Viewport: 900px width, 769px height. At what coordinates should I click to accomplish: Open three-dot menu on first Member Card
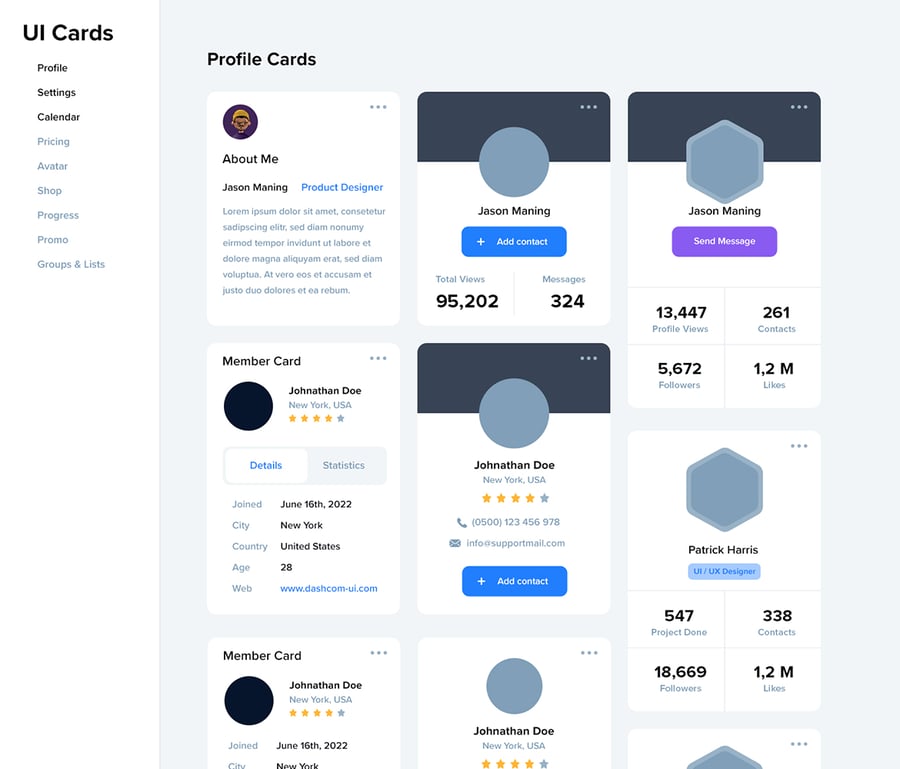378,358
